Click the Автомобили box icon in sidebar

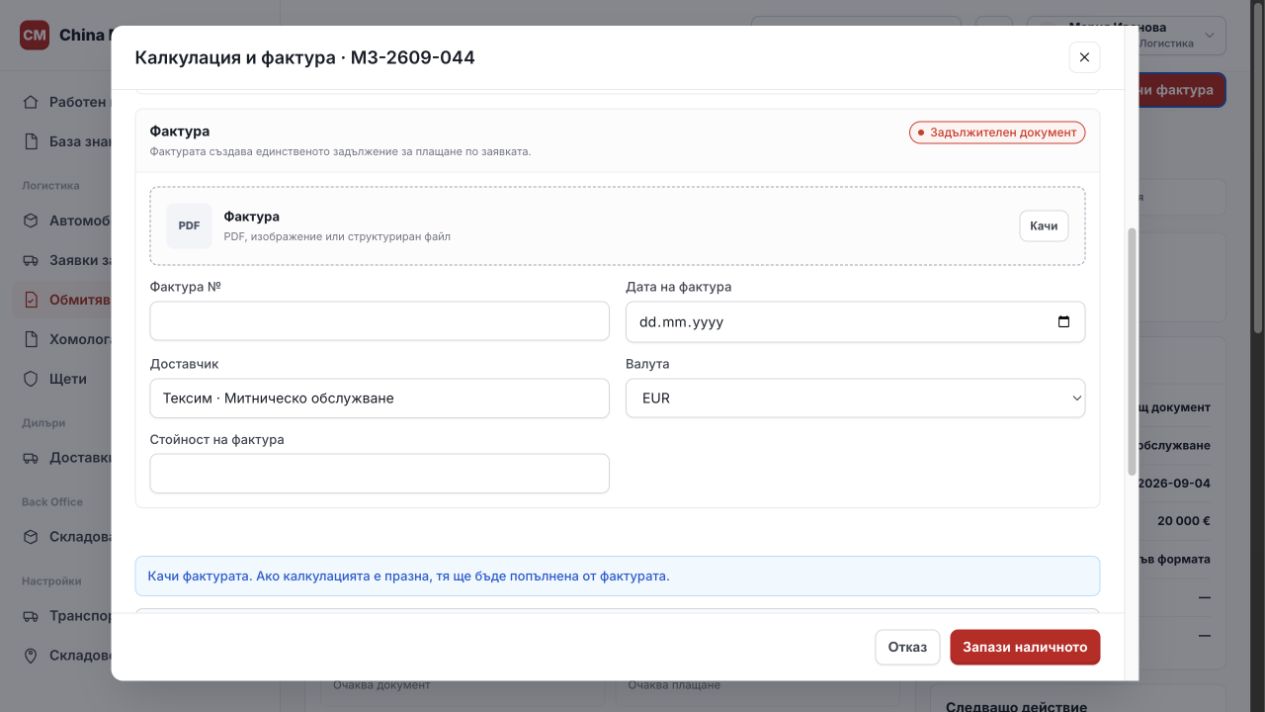point(31,220)
